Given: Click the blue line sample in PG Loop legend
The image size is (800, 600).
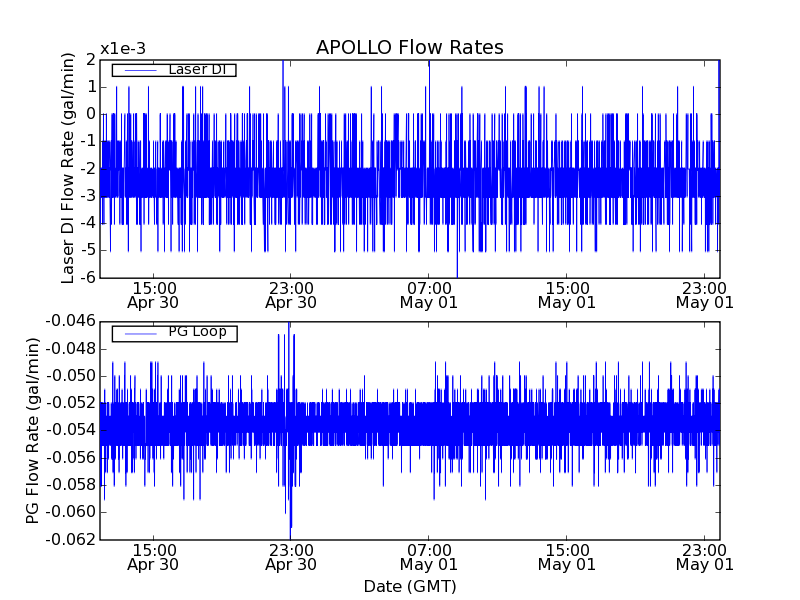Looking at the screenshot, I should (138, 333).
